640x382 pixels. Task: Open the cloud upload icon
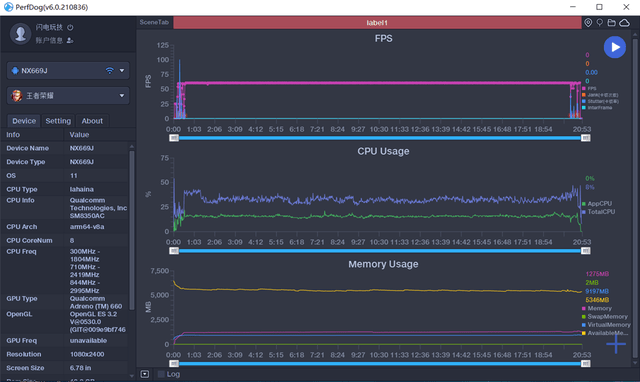tap(624, 23)
